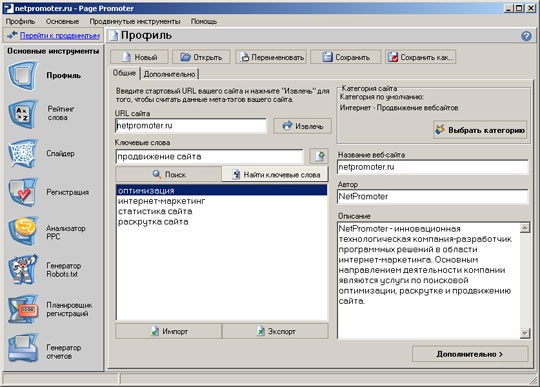The width and height of the screenshot is (540, 387).
Task: Select keyword статистика сайта
Action: coord(222,211)
